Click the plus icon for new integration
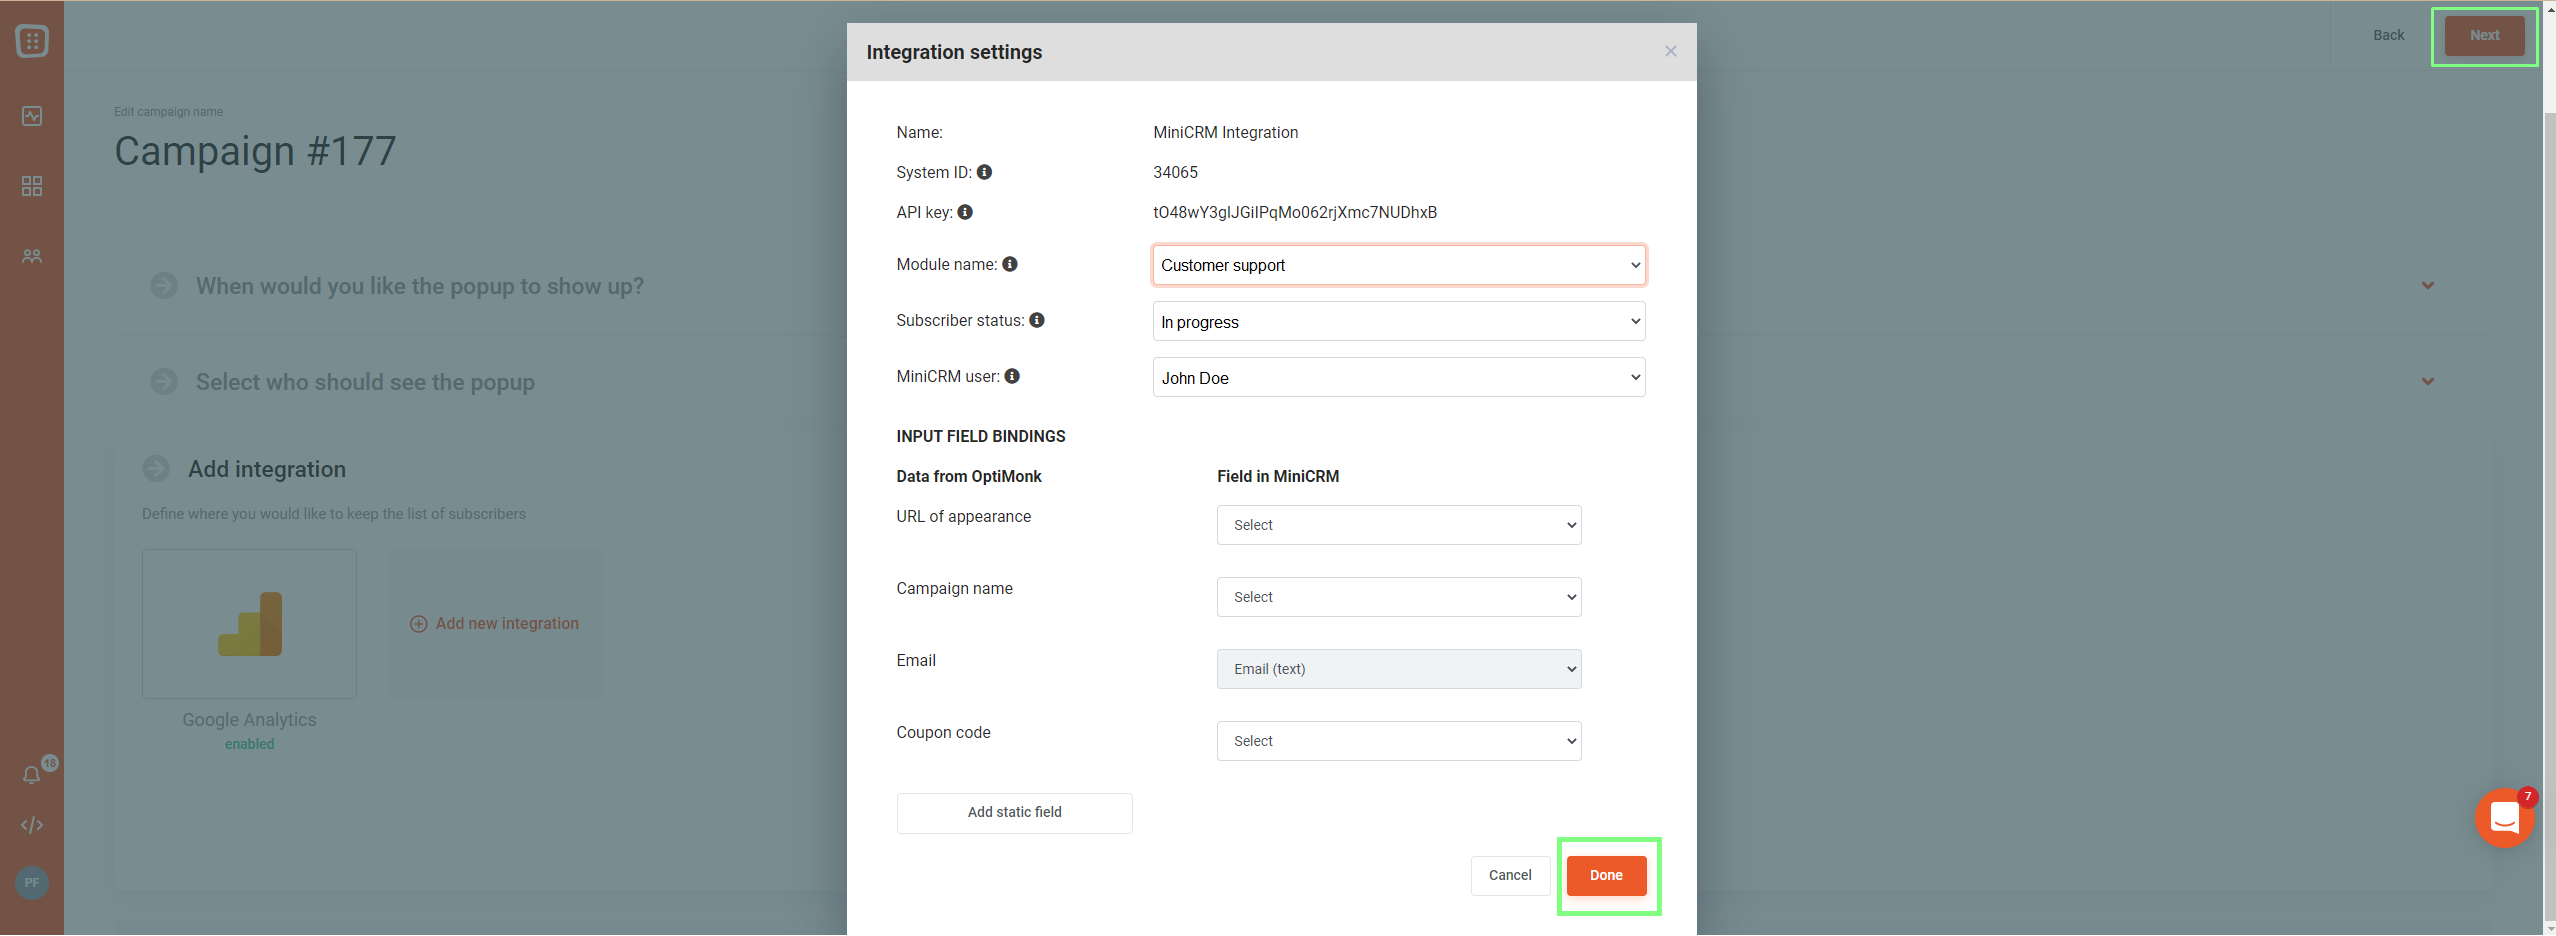2556x936 pixels. coord(419,624)
